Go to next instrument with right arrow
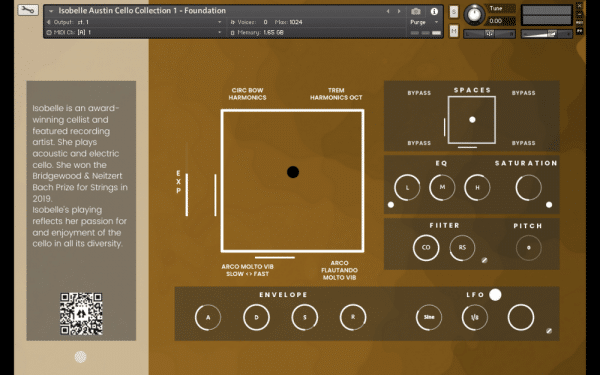The width and height of the screenshot is (600, 375). (x=399, y=11)
